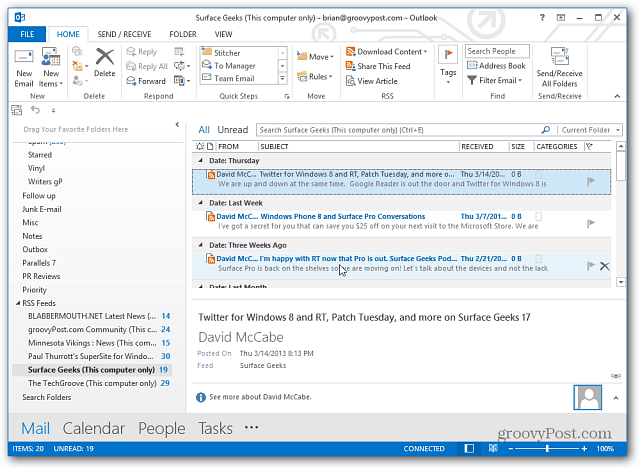
Task: Switch to the HOME tab
Action: (x=68, y=34)
